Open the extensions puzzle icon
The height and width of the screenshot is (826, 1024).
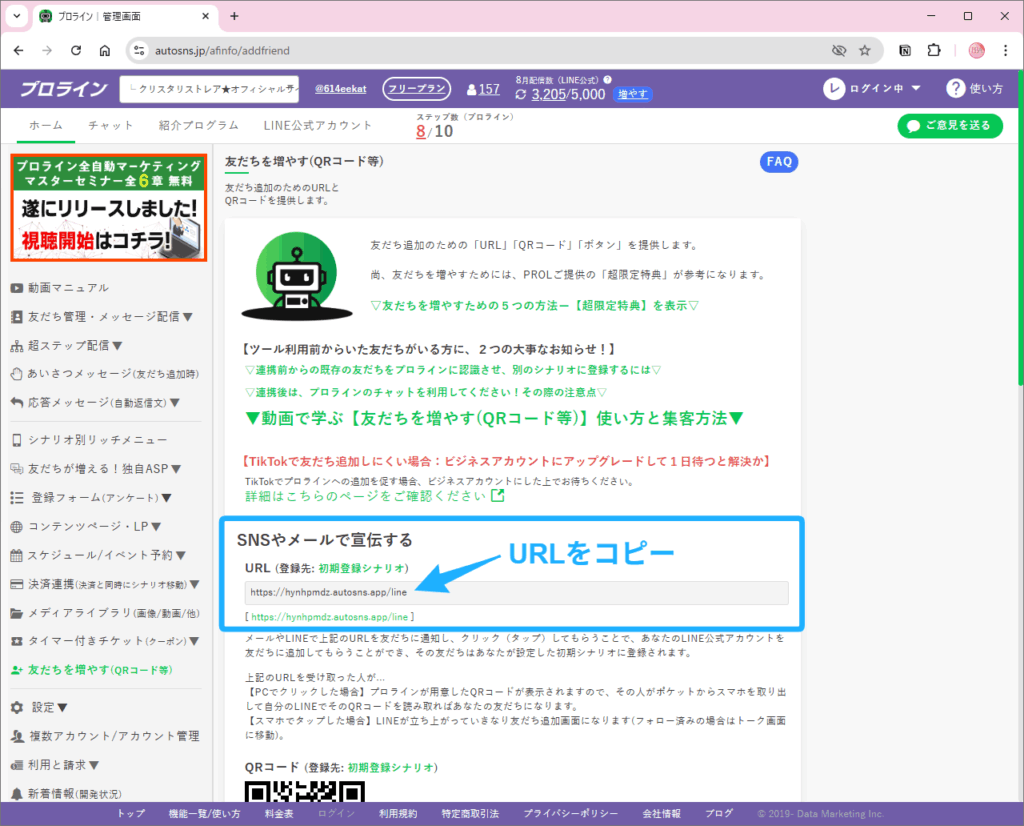pyautogui.click(x=934, y=50)
